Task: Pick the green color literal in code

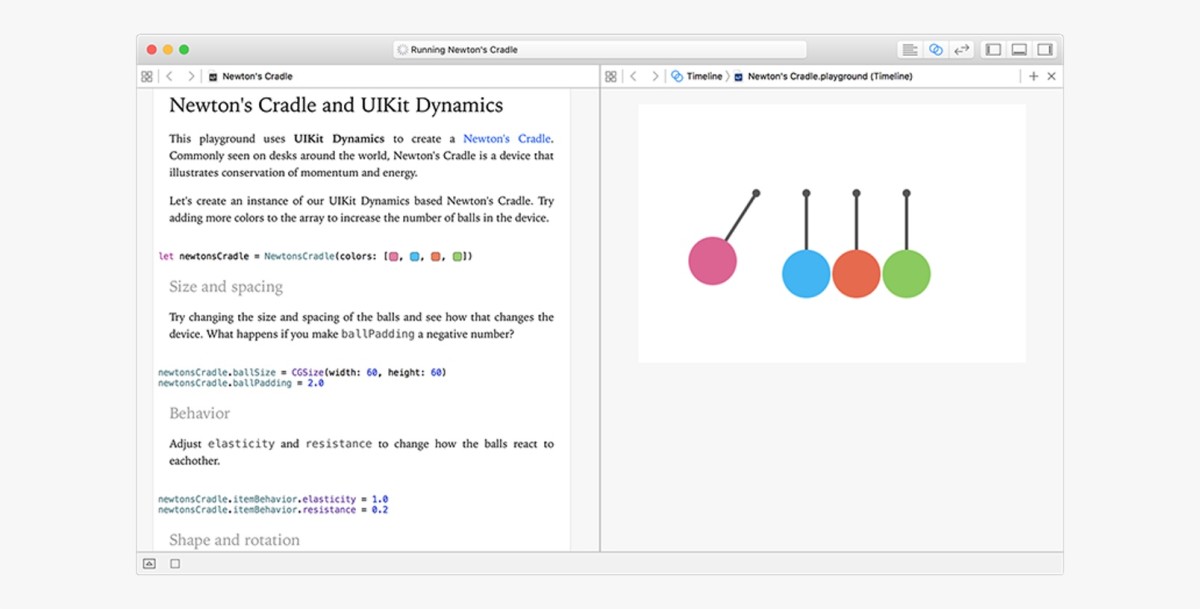Action: click(x=457, y=257)
